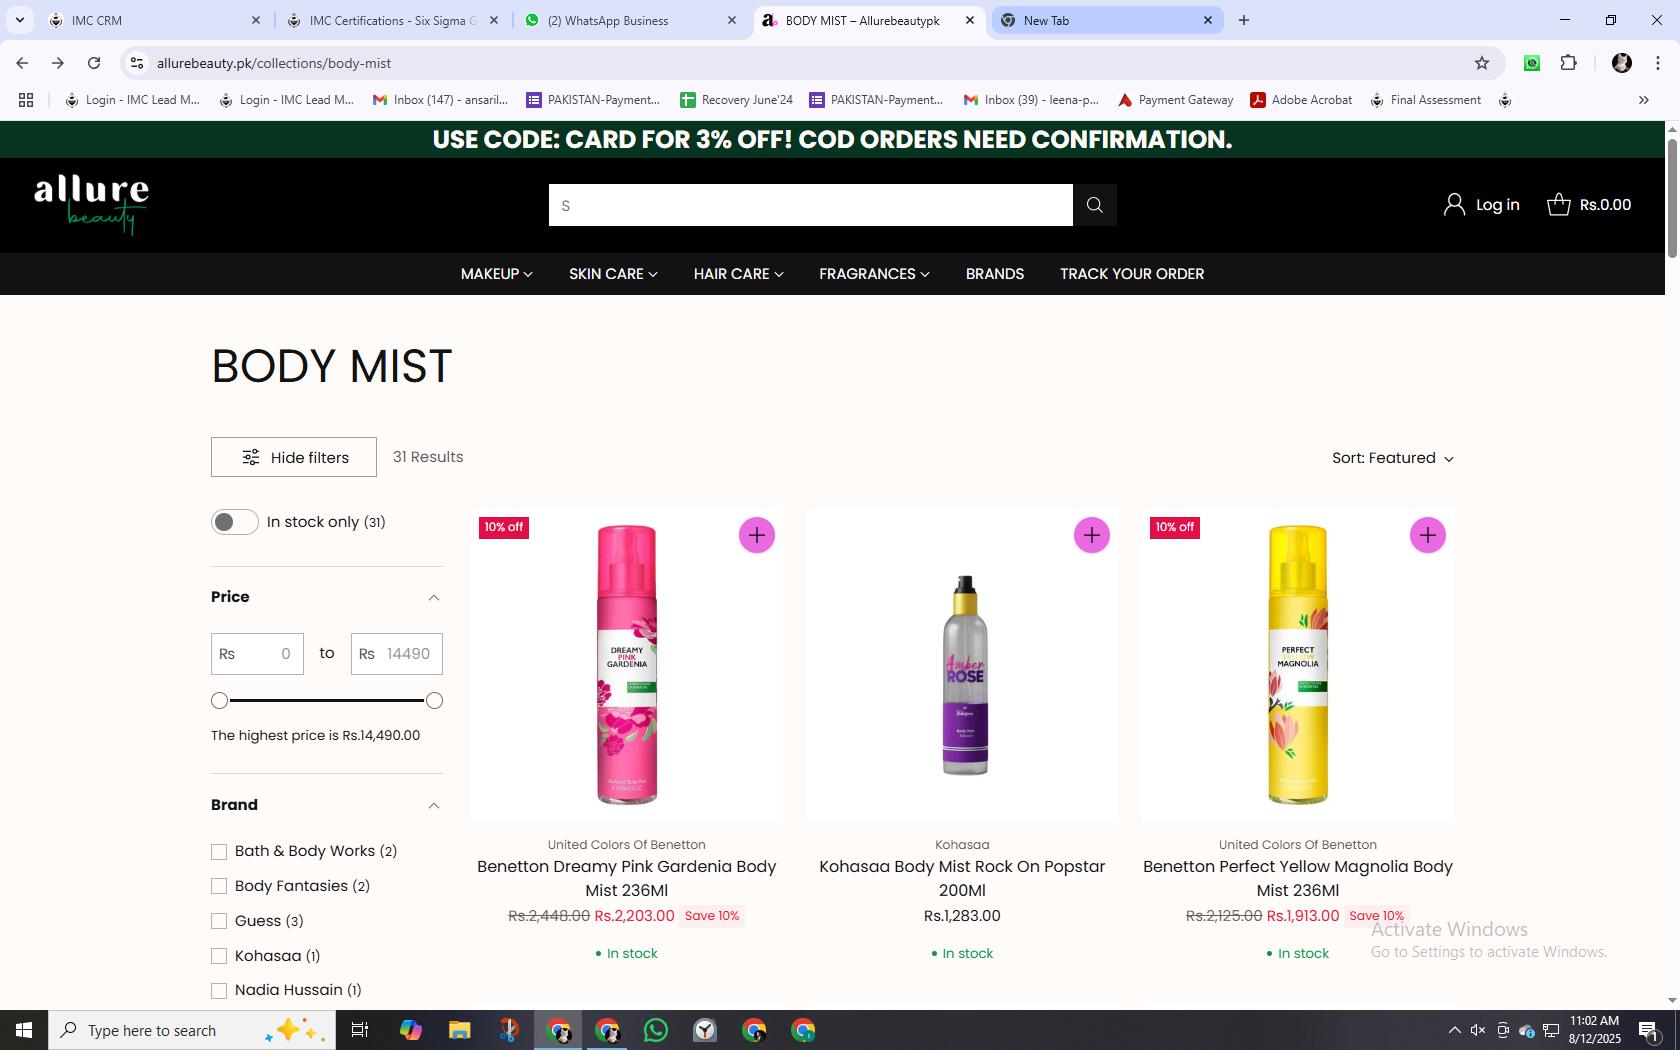This screenshot has width=1680, height=1050.
Task: Go back to the previous page
Action: [22, 63]
